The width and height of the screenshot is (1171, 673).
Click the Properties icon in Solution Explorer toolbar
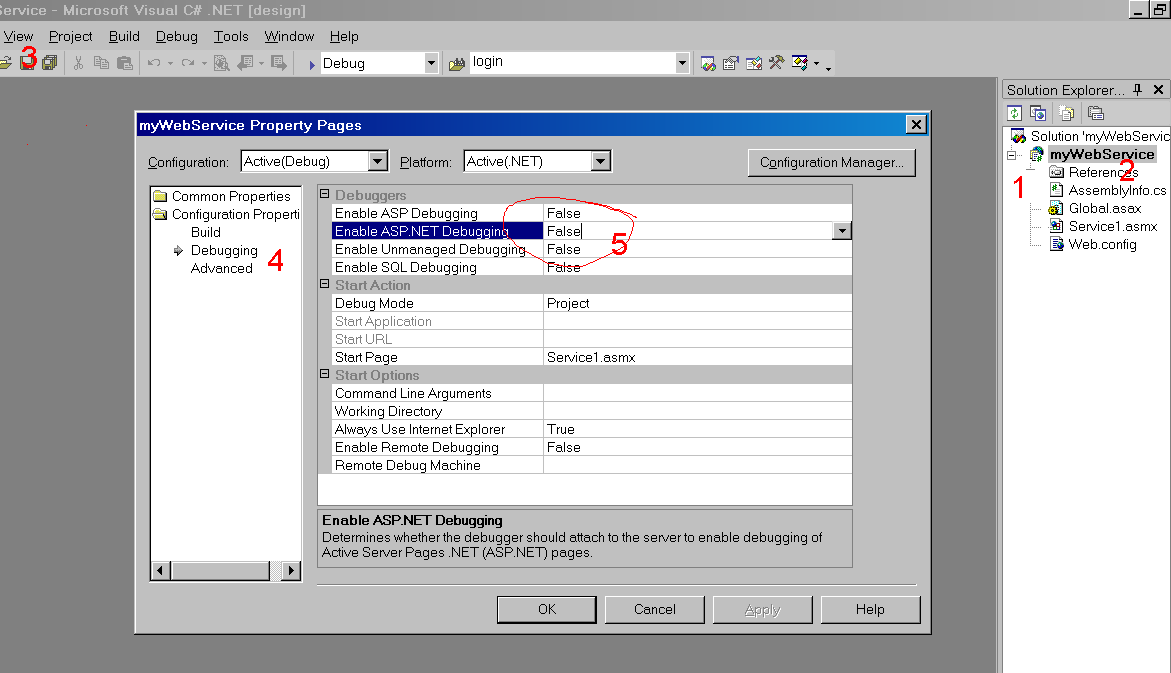(x=1096, y=113)
